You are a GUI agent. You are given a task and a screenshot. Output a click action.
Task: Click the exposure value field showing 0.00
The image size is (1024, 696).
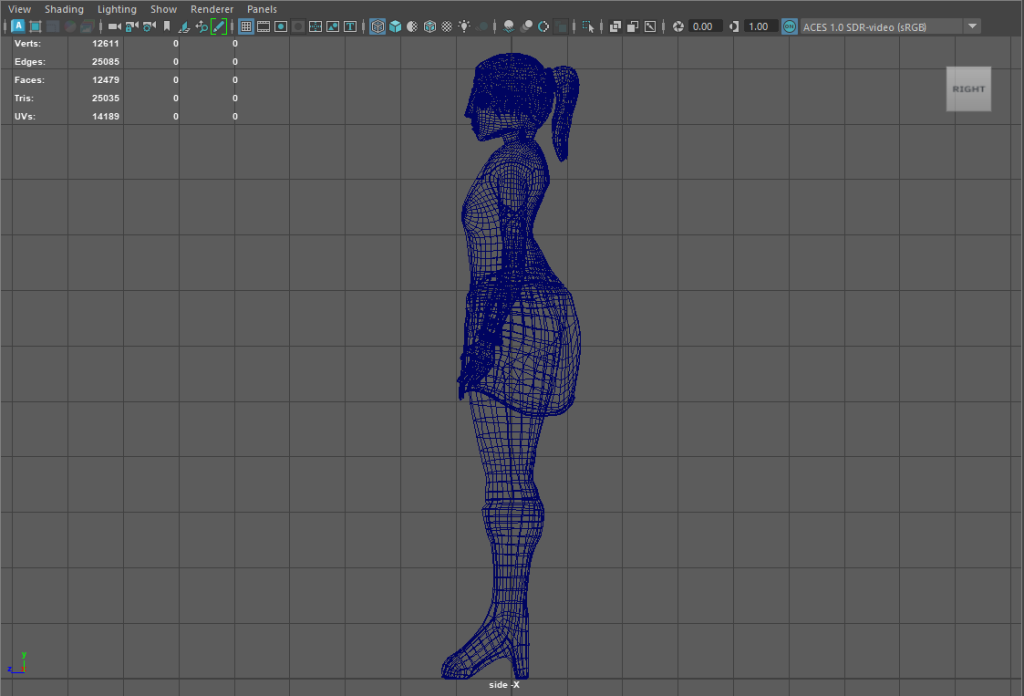(704, 27)
